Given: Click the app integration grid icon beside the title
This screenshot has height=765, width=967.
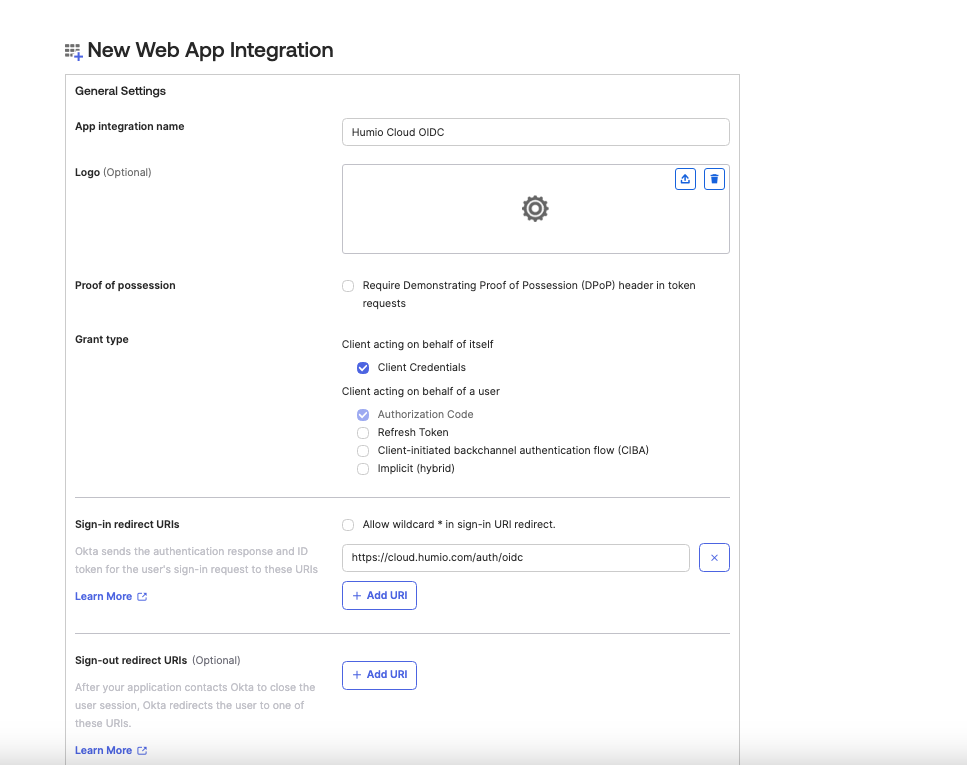Looking at the screenshot, I should tap(73, 49).
